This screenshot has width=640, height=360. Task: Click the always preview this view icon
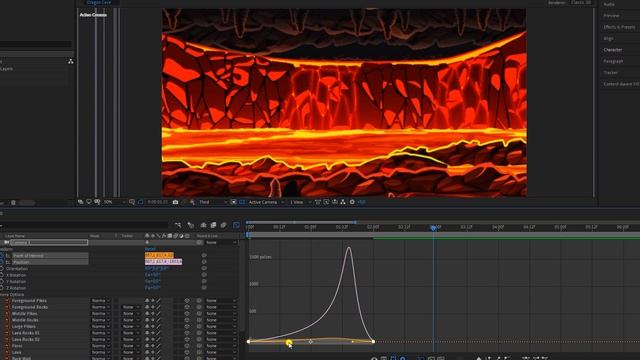tap(80, 202)
